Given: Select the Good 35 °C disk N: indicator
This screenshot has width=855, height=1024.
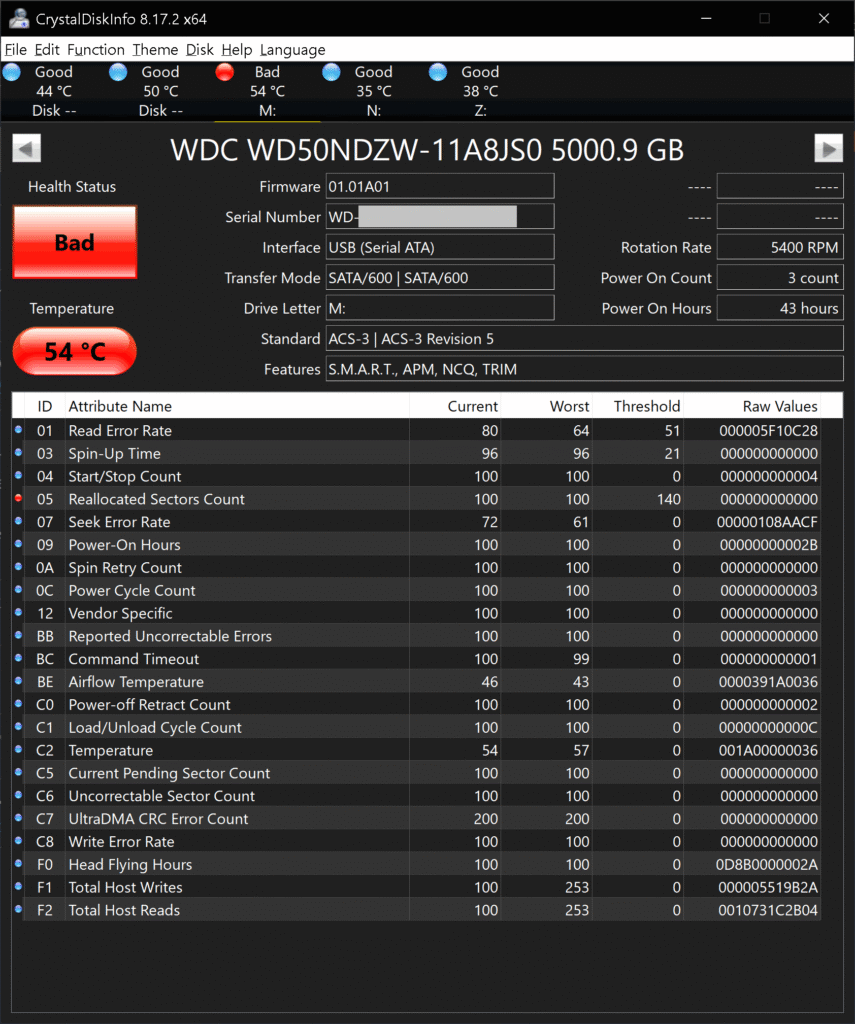Looking at the screenshot, I should 373,91.
